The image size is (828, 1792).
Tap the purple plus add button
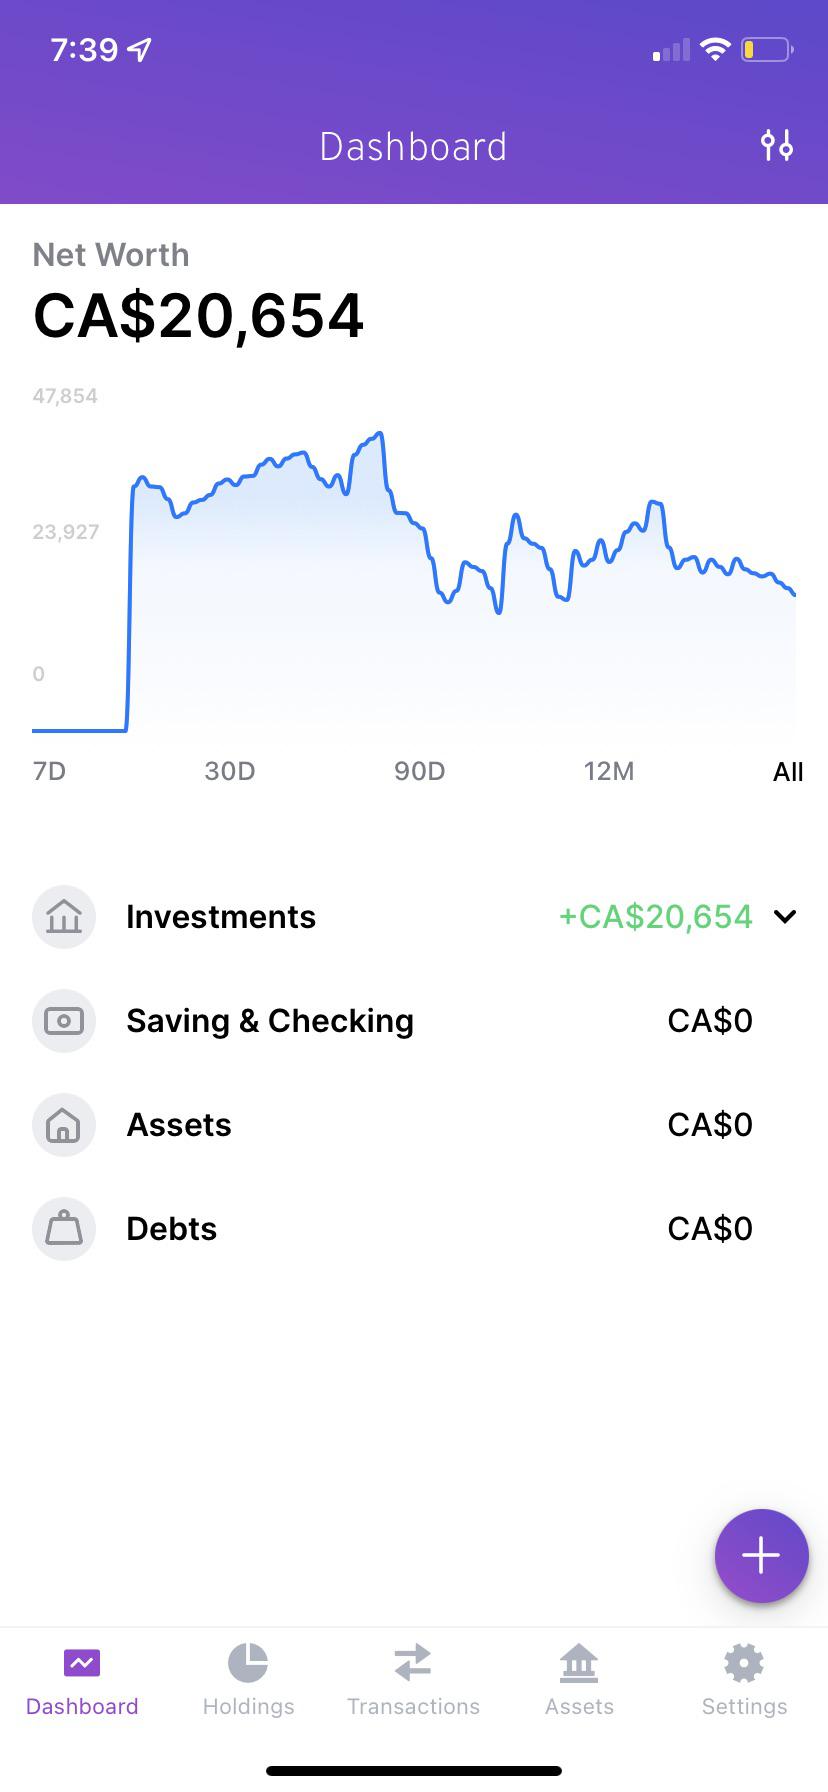click(761, 1555)
